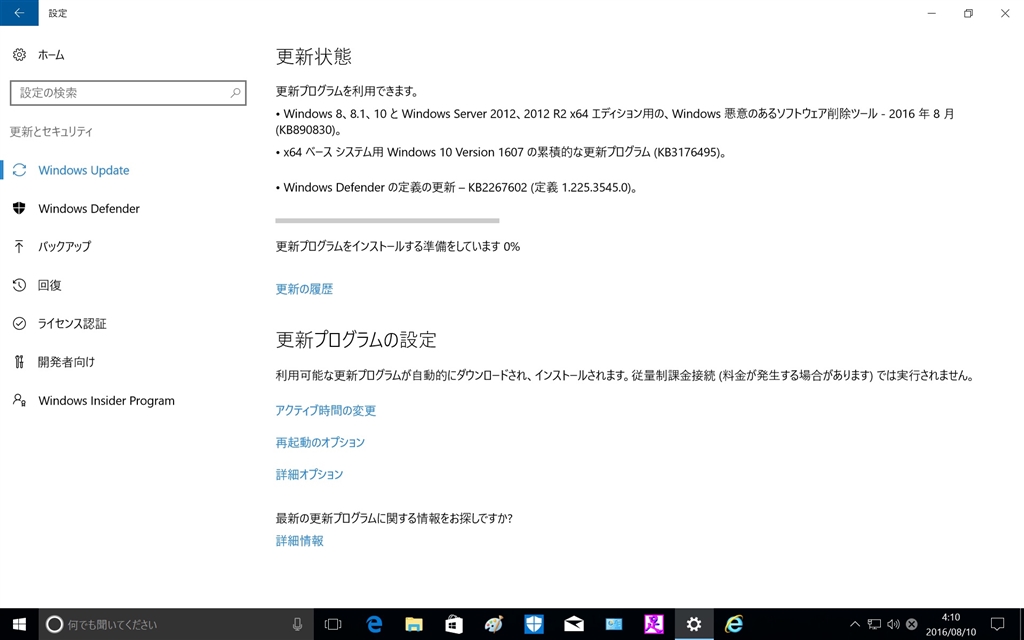Click the recovery clock icon
This screenshot has width=1024, height=640.
20,285
